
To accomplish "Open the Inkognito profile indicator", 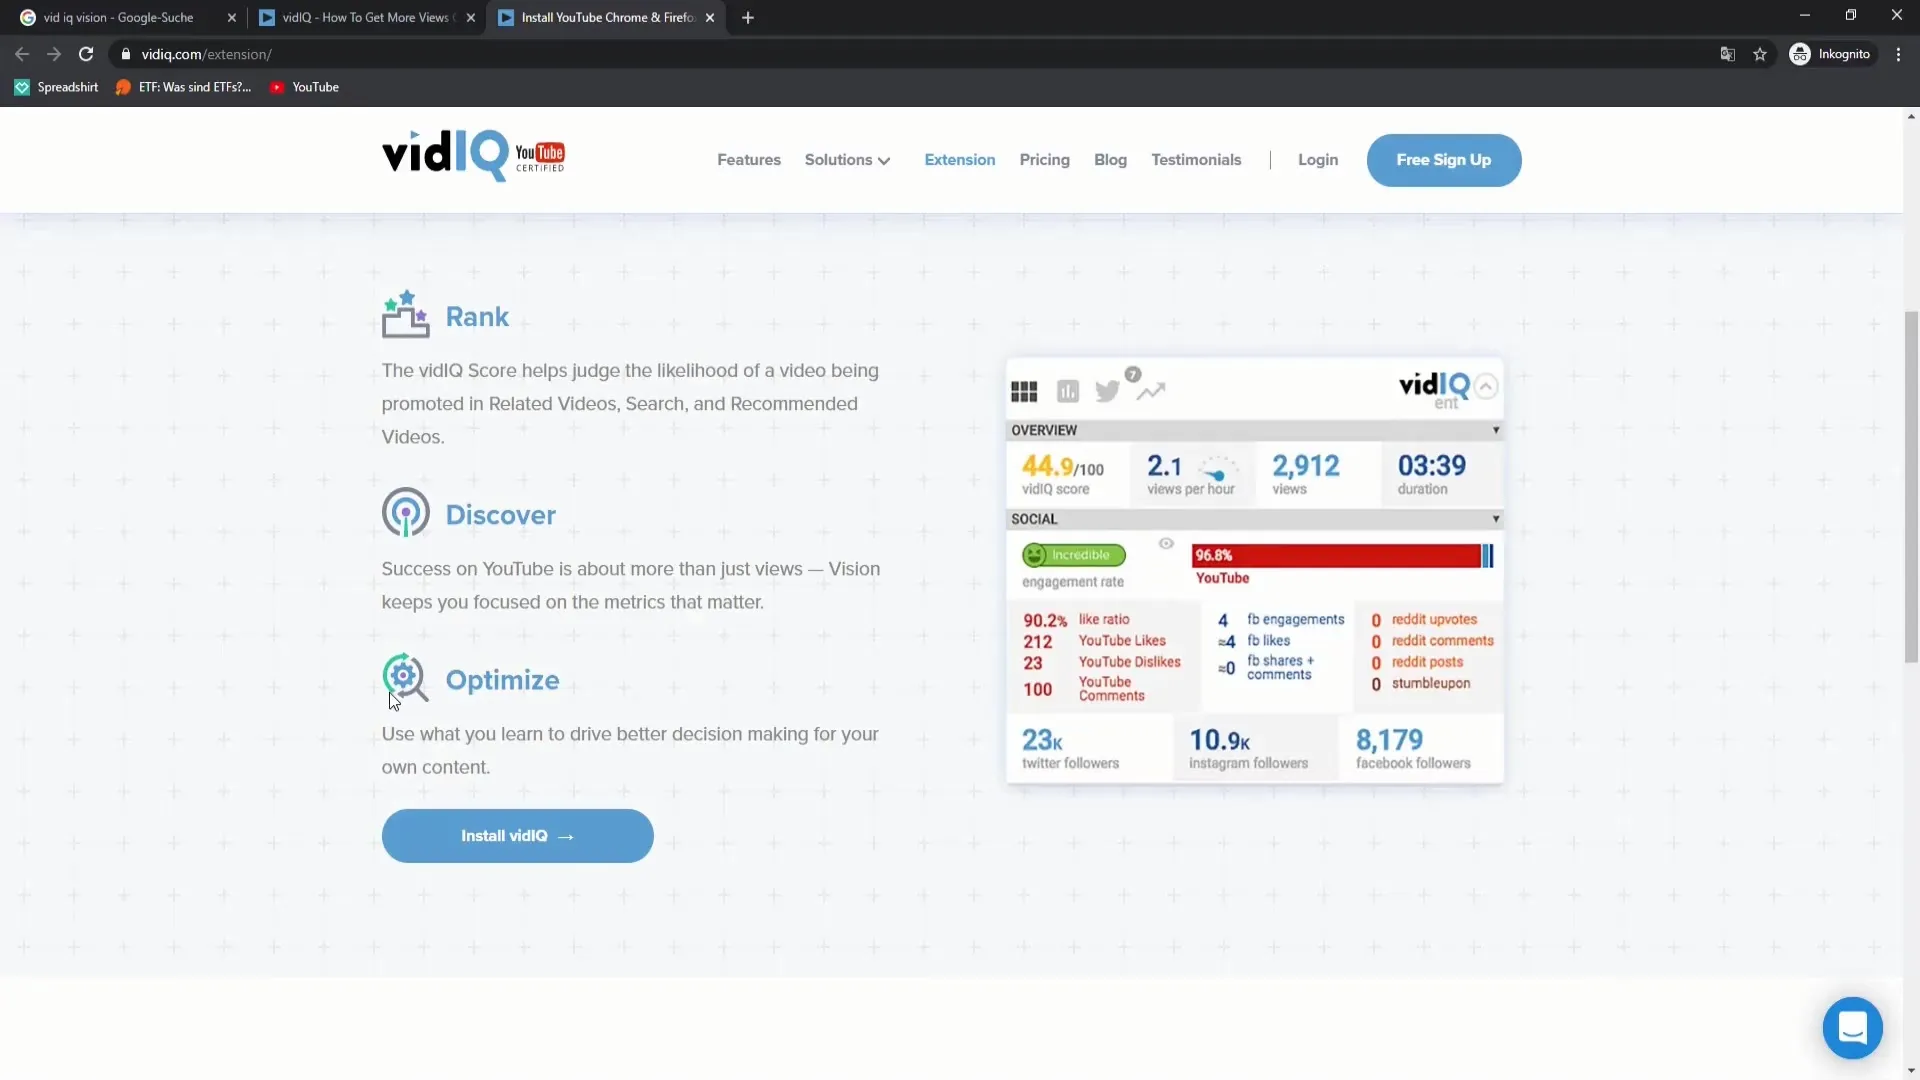I will click(x=1831, y=54).
